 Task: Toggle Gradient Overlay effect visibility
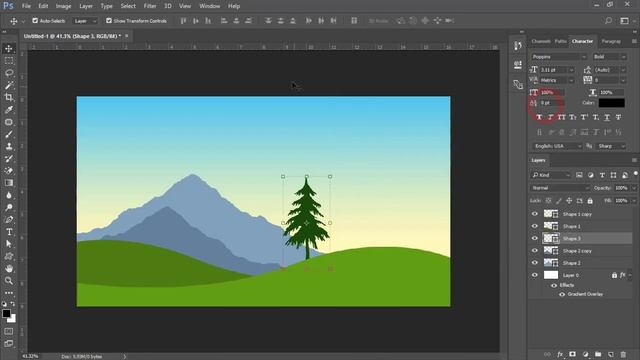[x=562, y=294]
